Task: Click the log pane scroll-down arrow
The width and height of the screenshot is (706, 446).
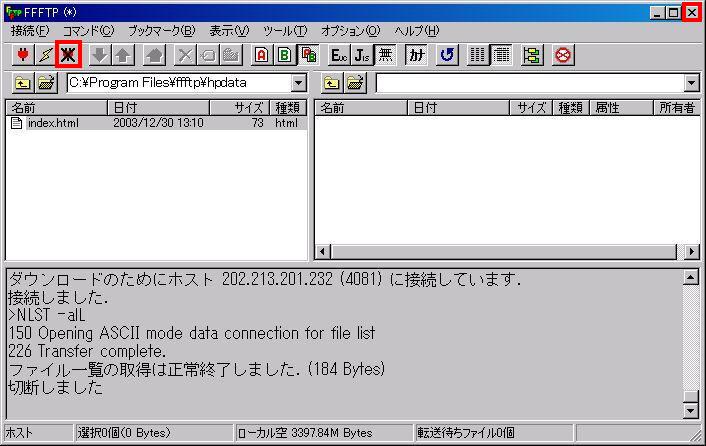Action: pyautogui.click(x=690, y=410)
